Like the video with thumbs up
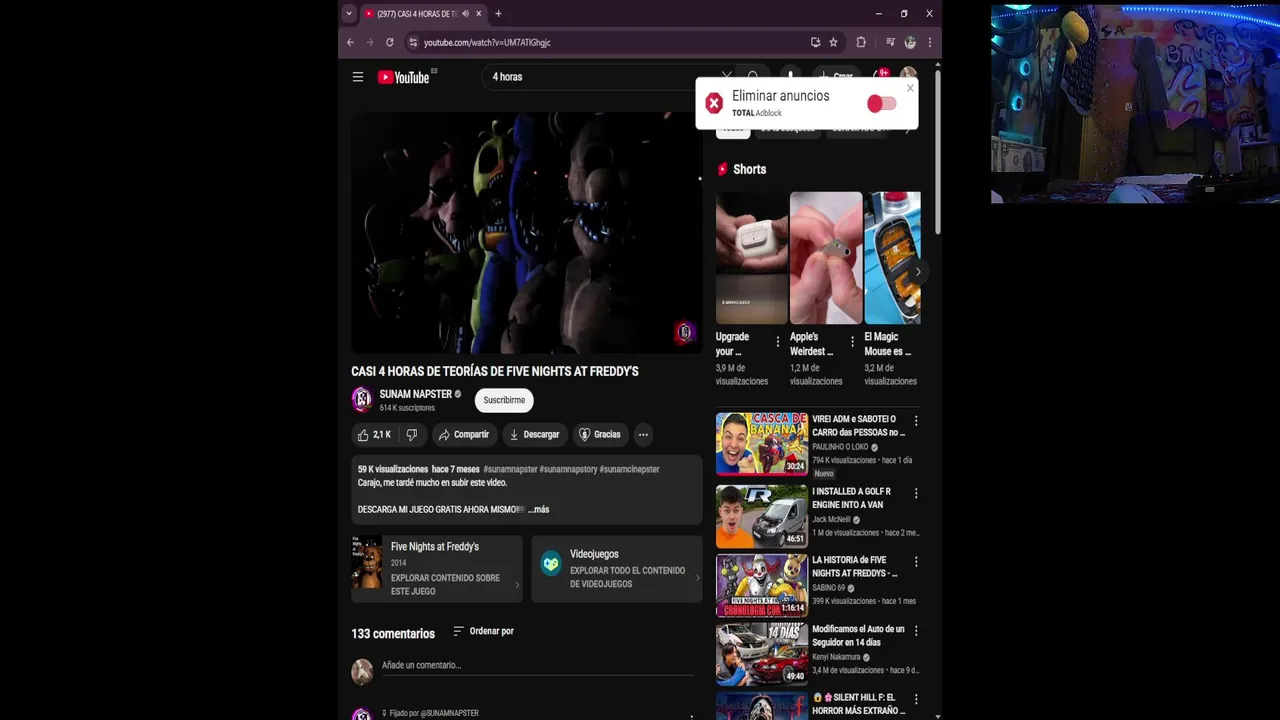Viewport: 1280px width, 720px height. (375, 435)
